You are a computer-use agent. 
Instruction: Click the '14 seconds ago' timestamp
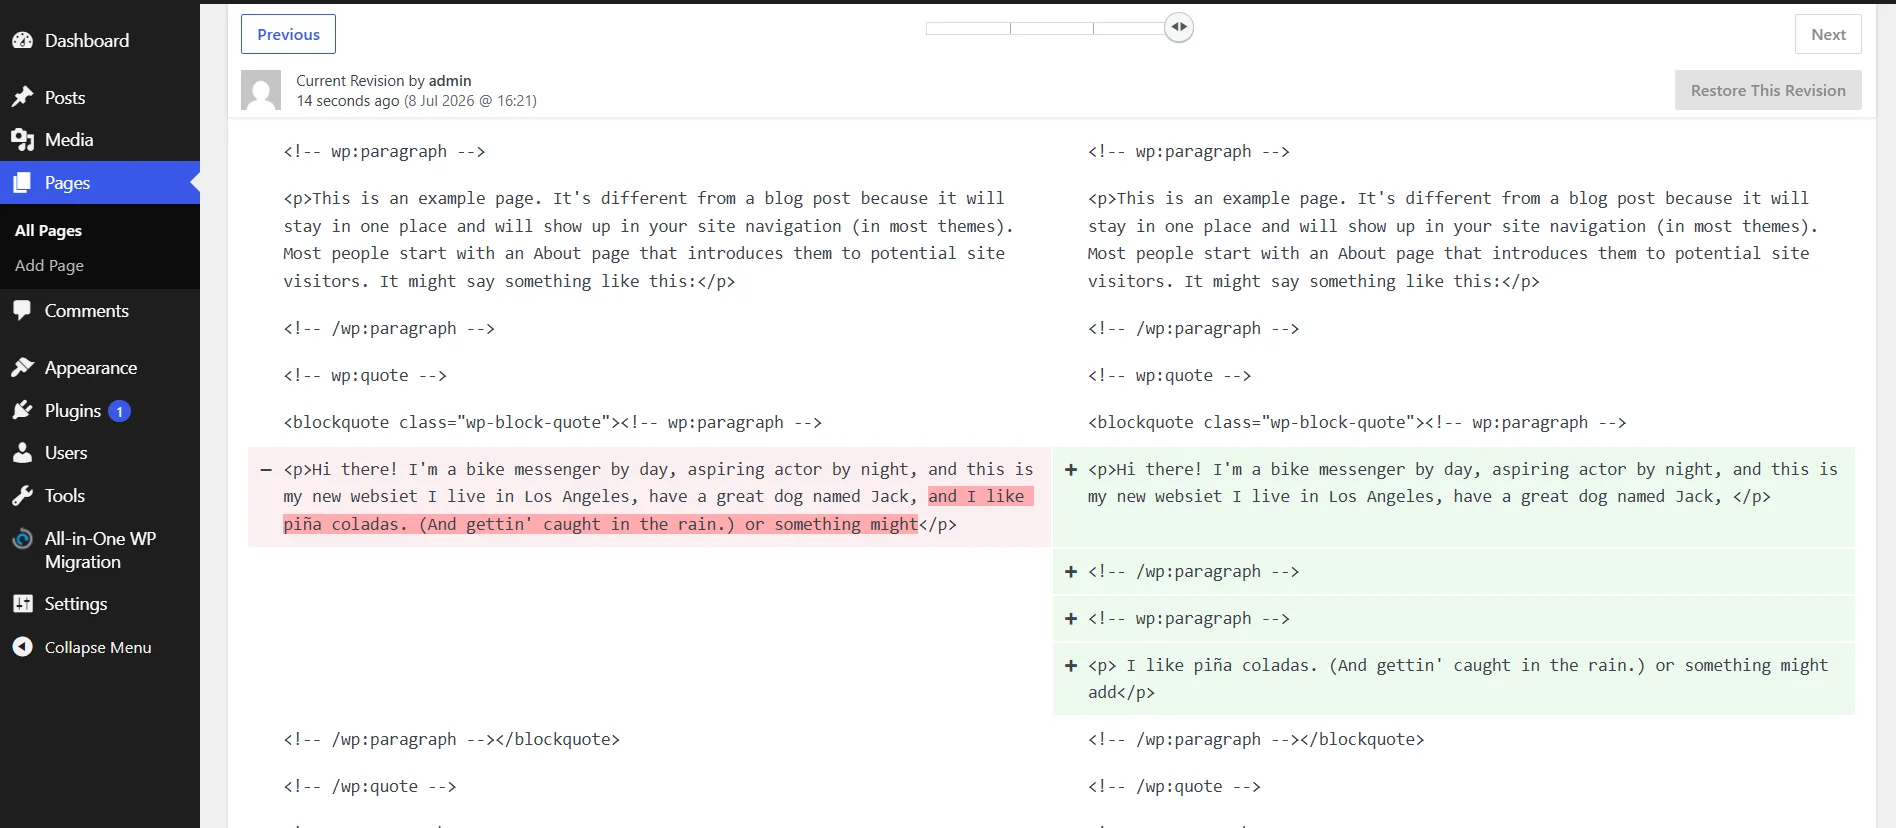(348, 101)
